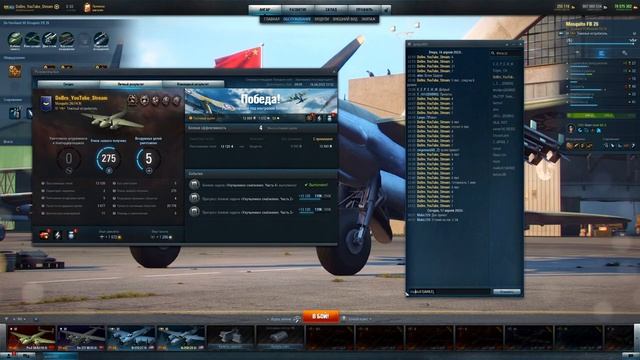The image size is (640, 360).
Task: Click the barrel container tile in carousel
Action: [x=280, y=338]
